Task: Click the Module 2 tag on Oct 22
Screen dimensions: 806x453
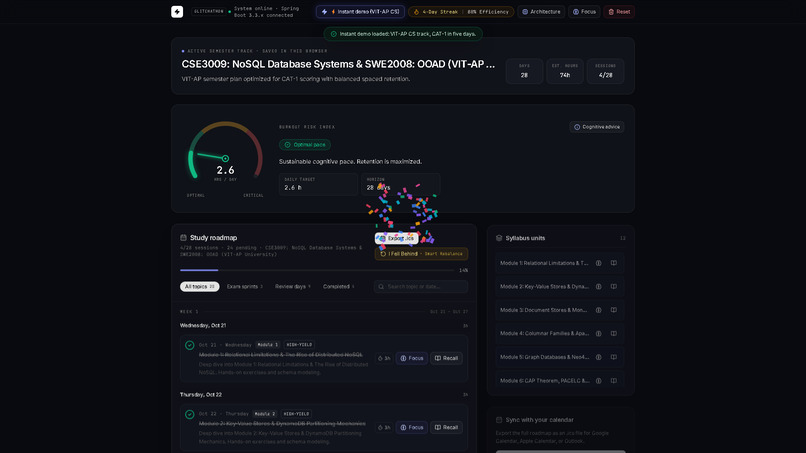Action: coord(265,413)
